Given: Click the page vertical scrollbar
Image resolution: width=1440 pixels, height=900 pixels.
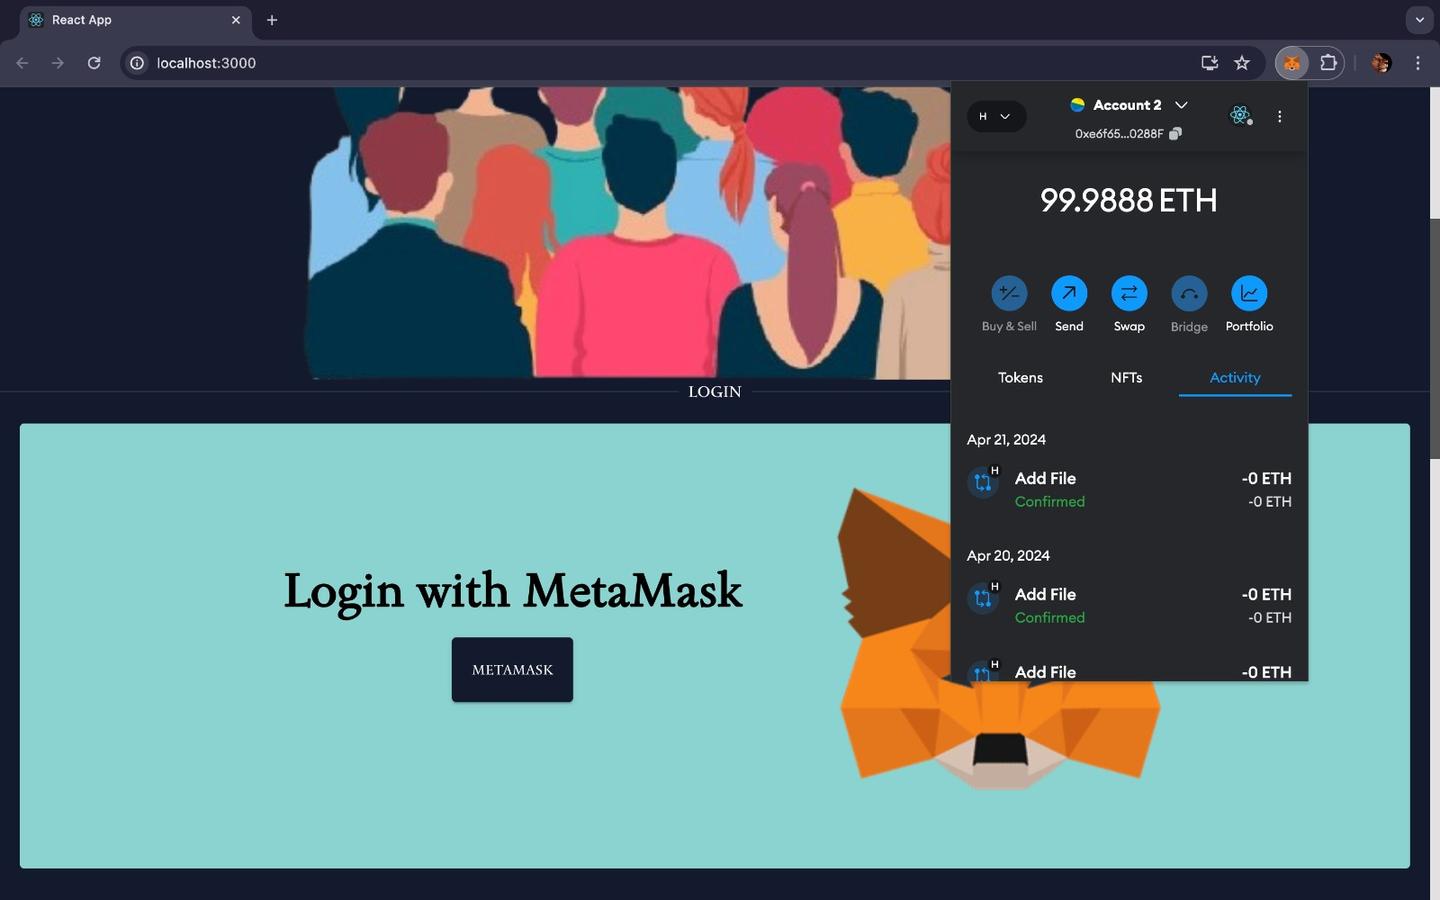Looking at the screenshot, I should (x=1434, y=340).
